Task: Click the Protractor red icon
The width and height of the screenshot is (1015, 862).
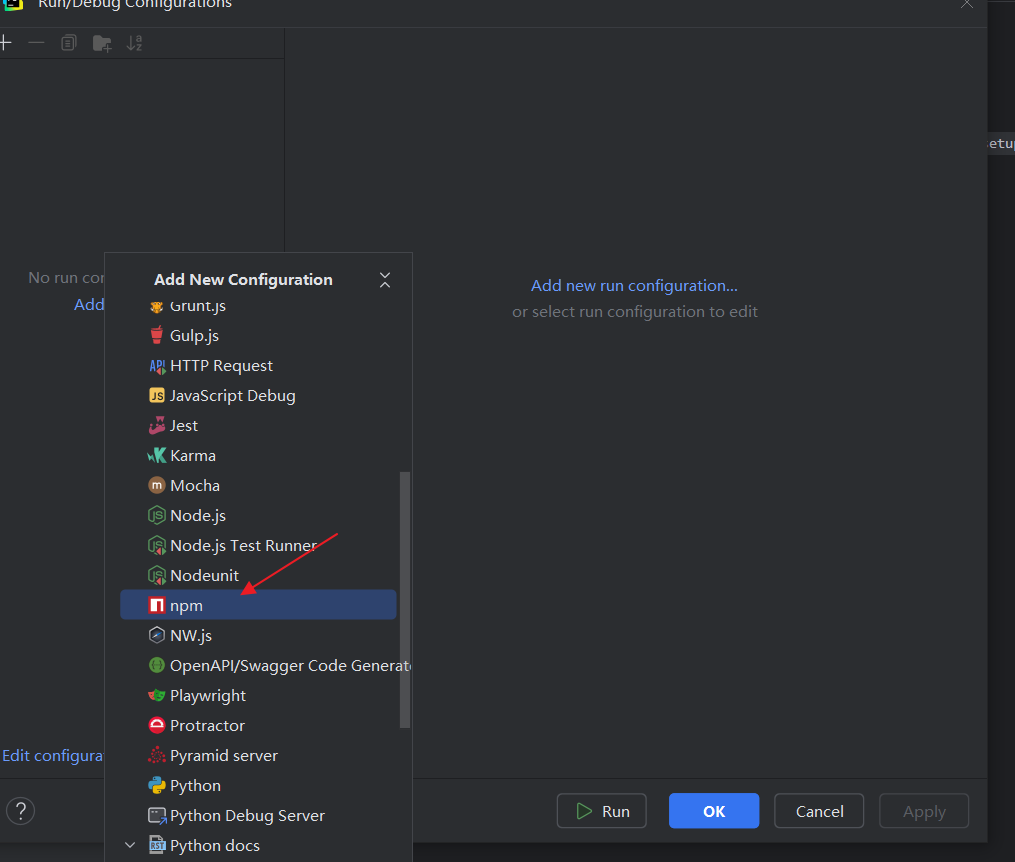Action: point(157,725)
